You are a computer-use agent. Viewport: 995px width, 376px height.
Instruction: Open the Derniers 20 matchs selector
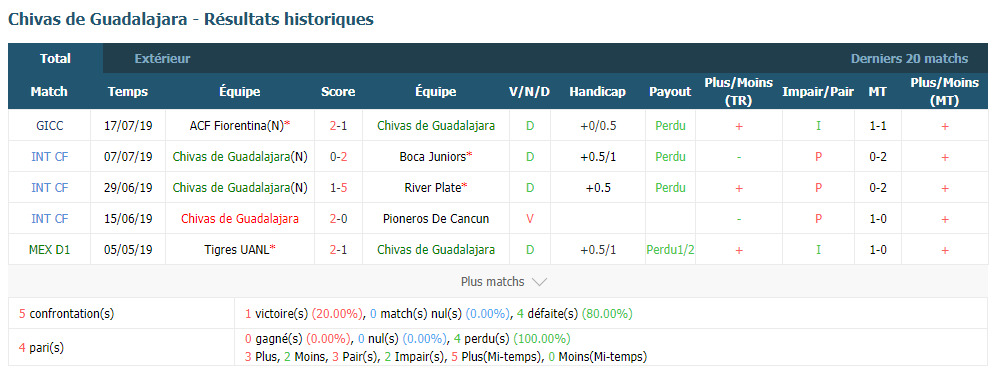[x=909, y=59]
